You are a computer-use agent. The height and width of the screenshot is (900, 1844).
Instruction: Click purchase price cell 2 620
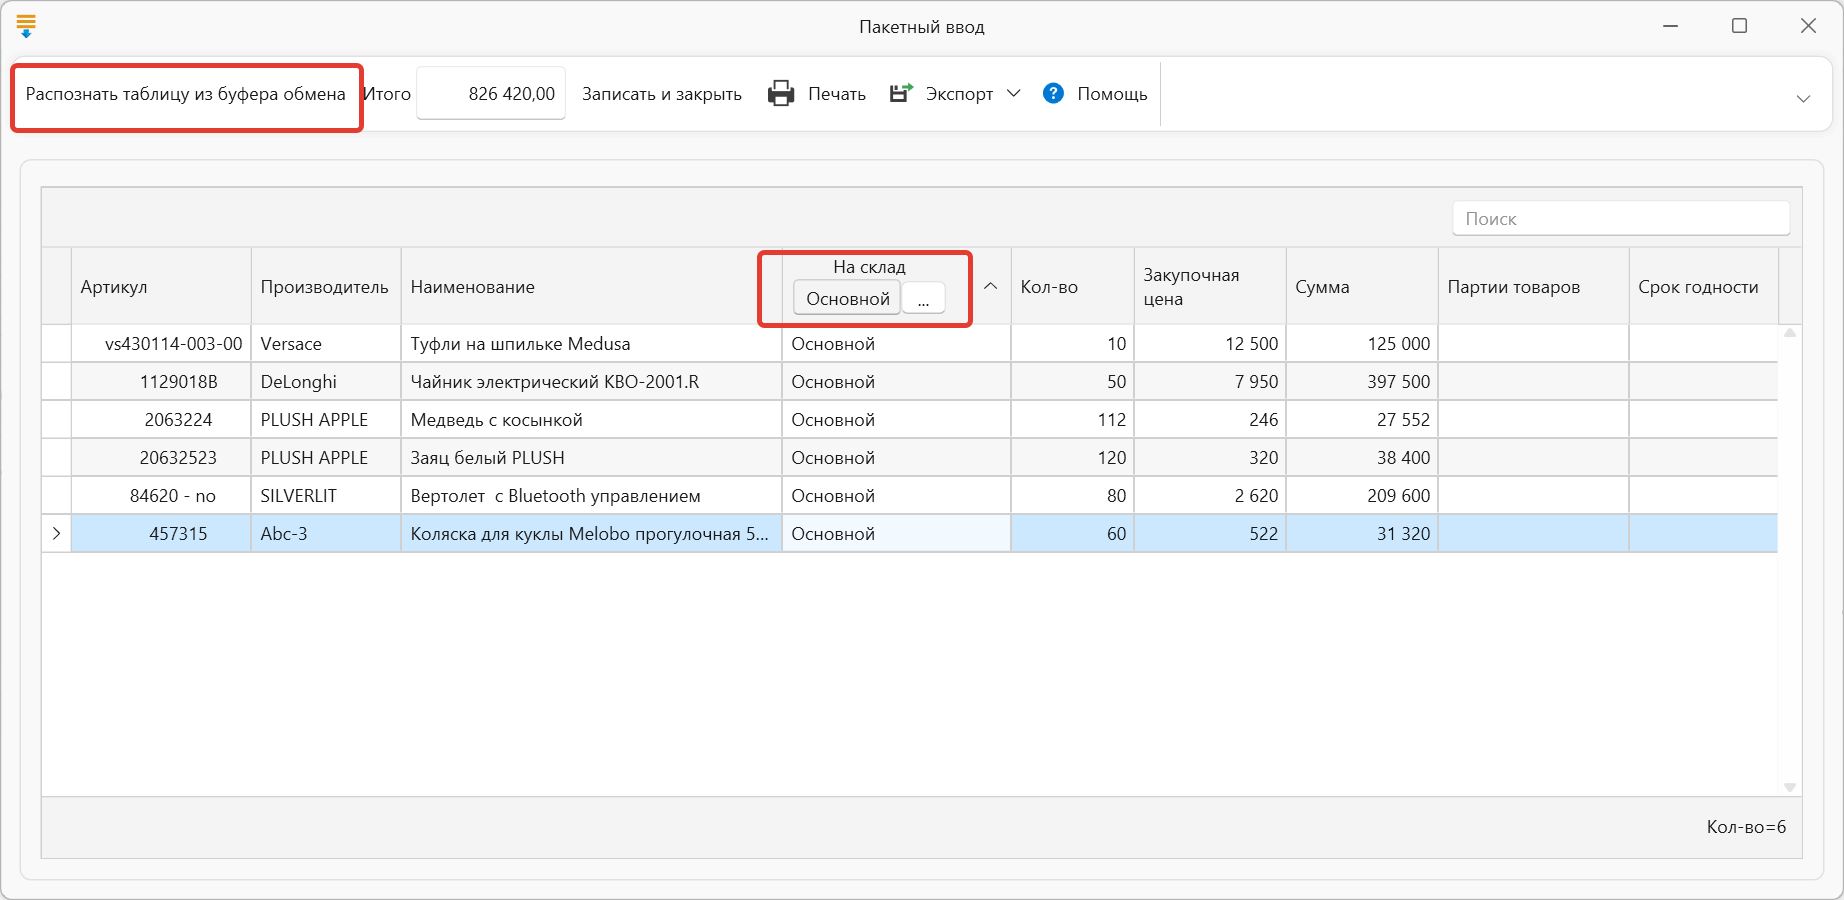1210,495
